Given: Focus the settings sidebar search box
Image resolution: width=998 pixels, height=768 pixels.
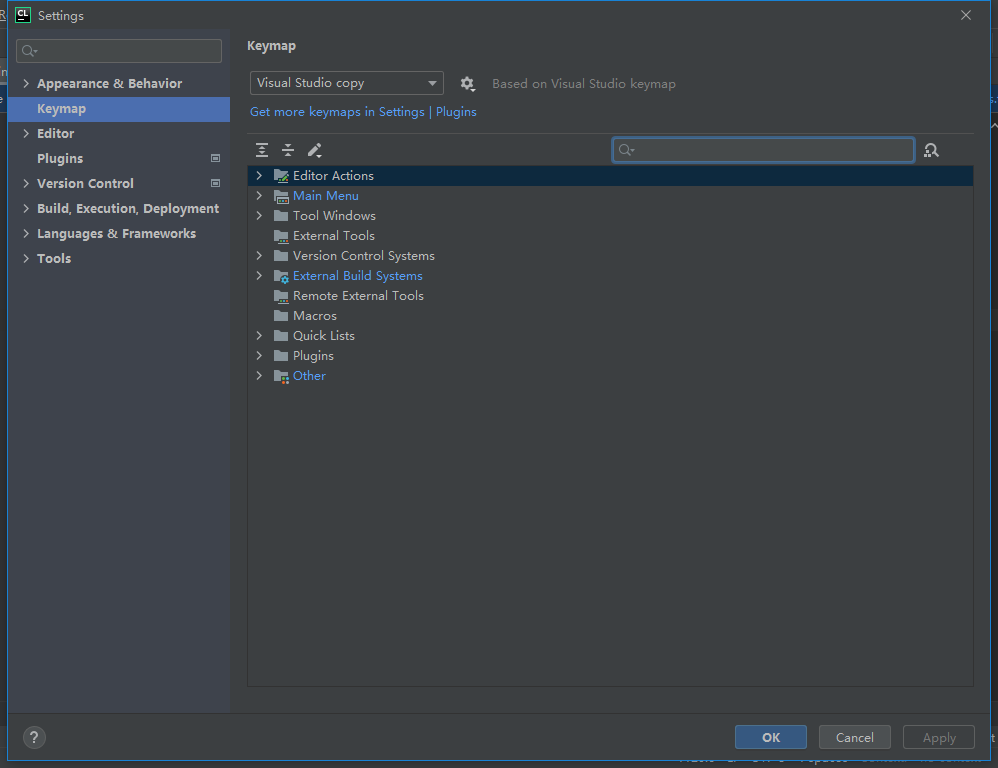Looking at the screenshot, I should [x=119, y=51].
